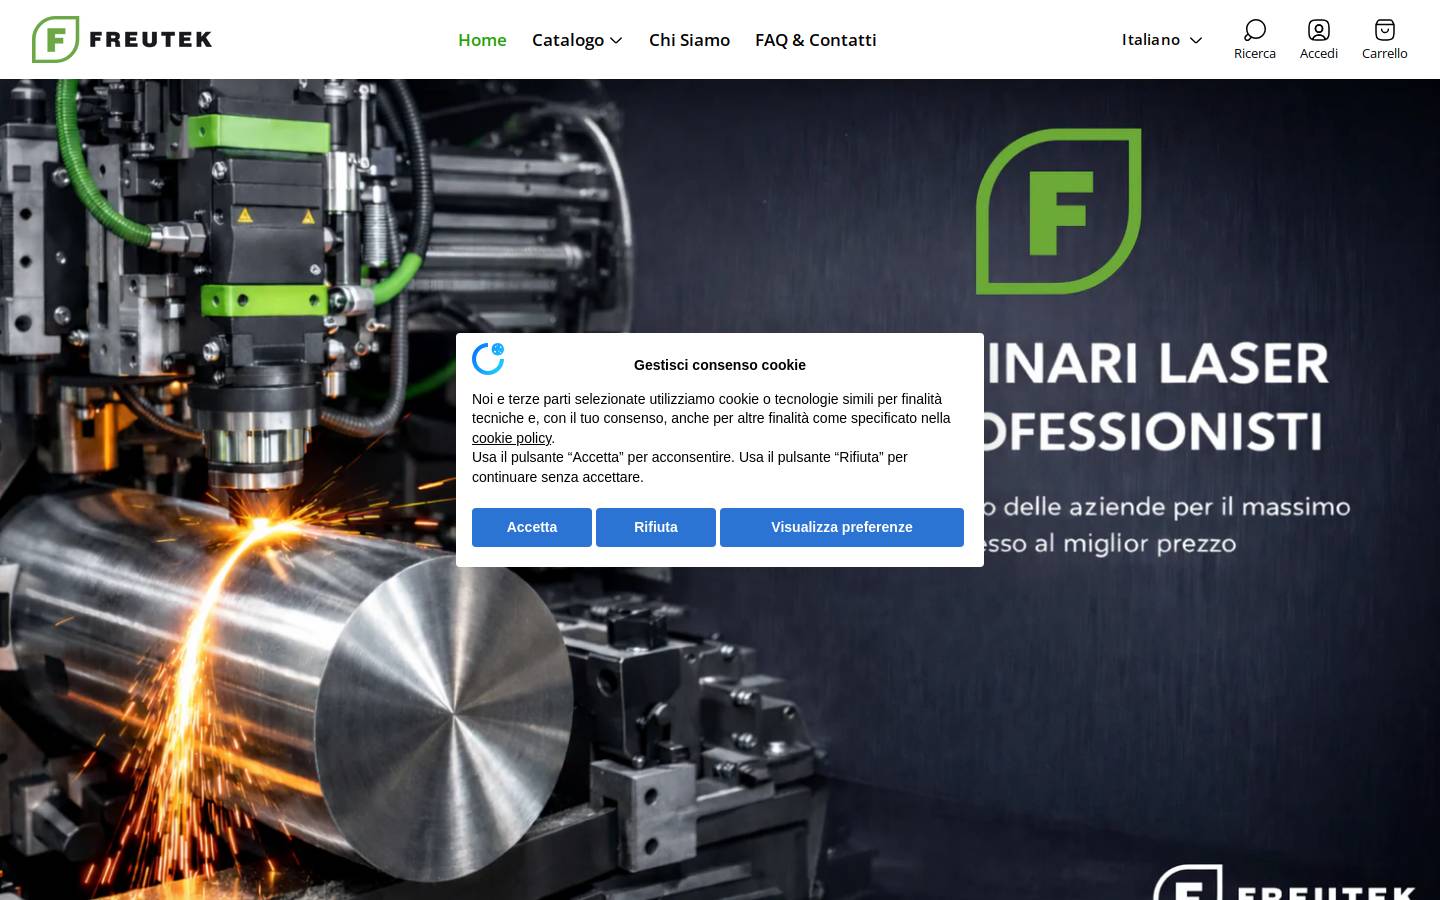Decline cookies with the Rifiuta button
Image resolution: width=1440 pixels, height=900 pixels.
coord(656,527)
